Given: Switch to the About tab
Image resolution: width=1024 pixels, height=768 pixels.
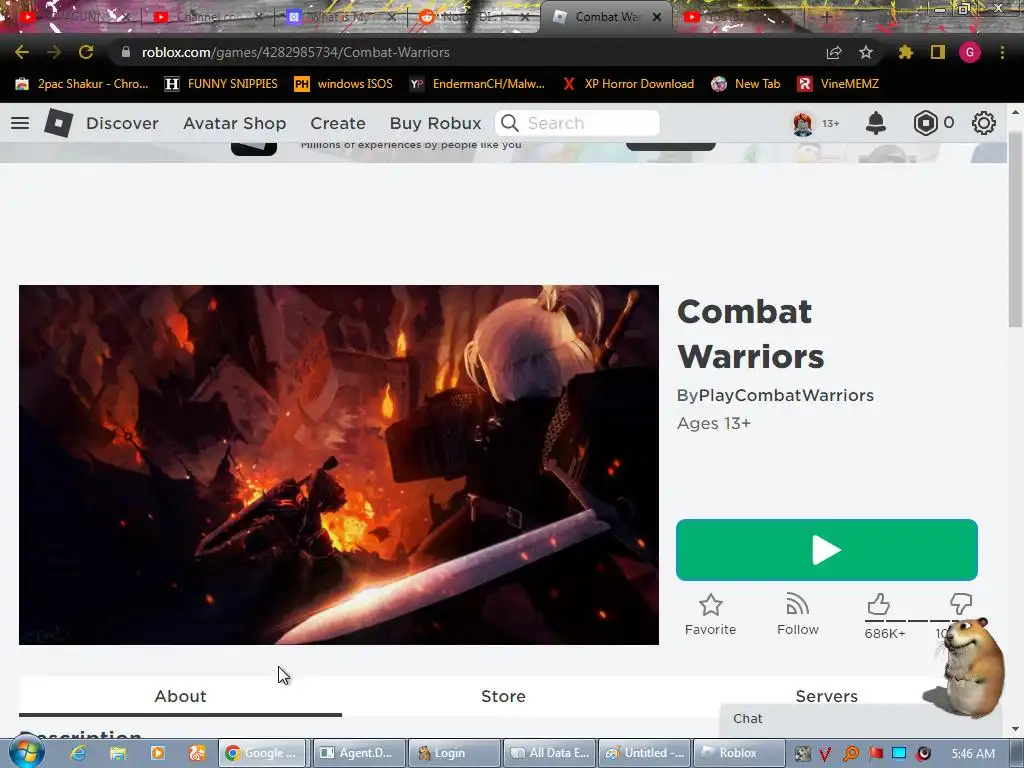Looking at the screenshot, I should click(x=180, y=696).
